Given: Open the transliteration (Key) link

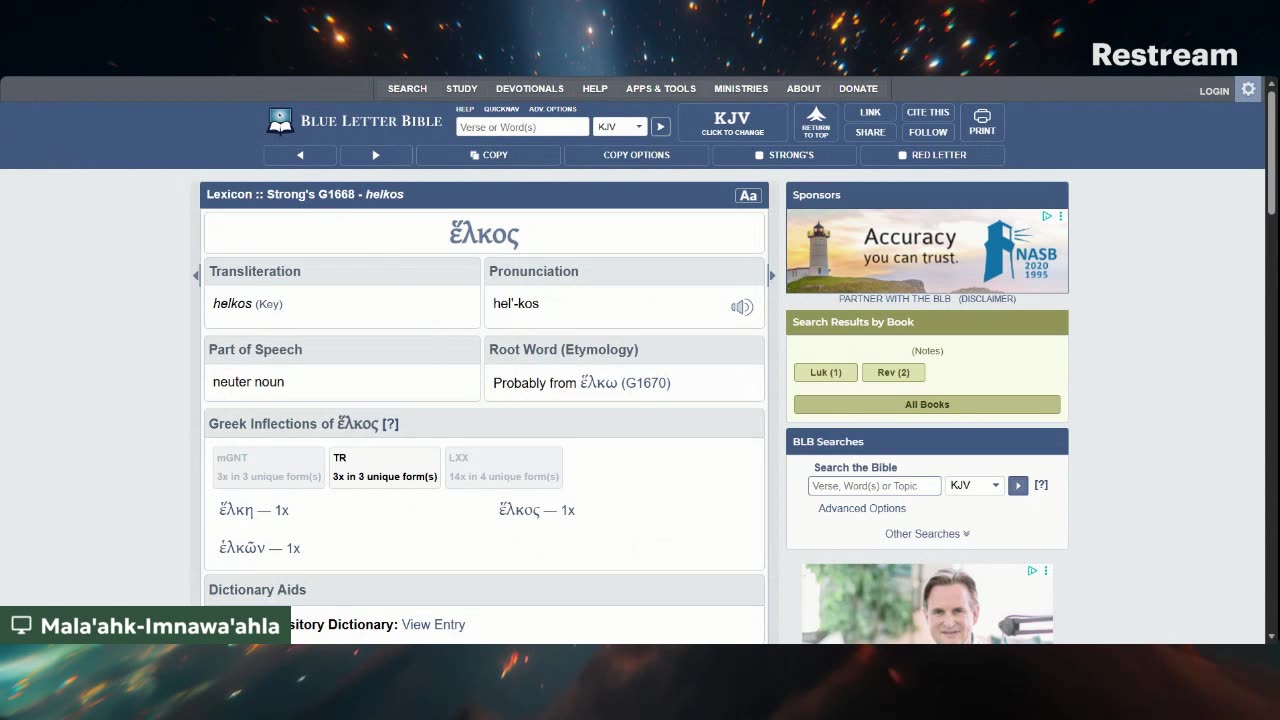Looking at the screenshot, I should pyautogui.click(x=269, y=304).
